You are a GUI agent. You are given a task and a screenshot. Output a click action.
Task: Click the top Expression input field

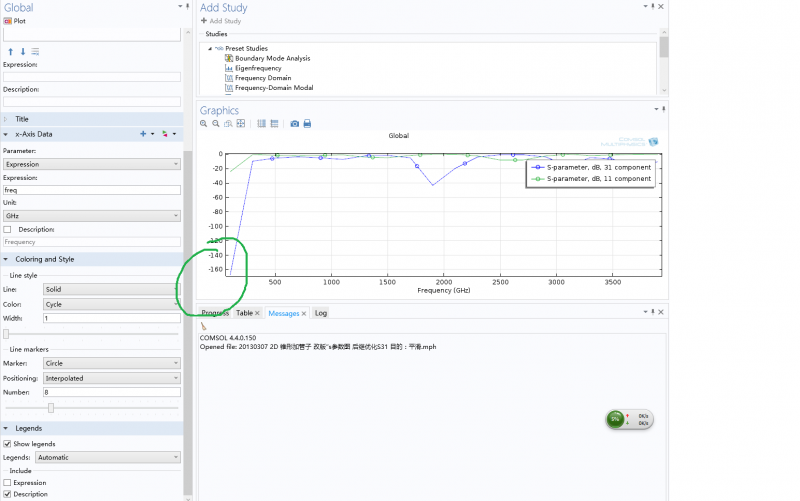click(x=92, y=77)
